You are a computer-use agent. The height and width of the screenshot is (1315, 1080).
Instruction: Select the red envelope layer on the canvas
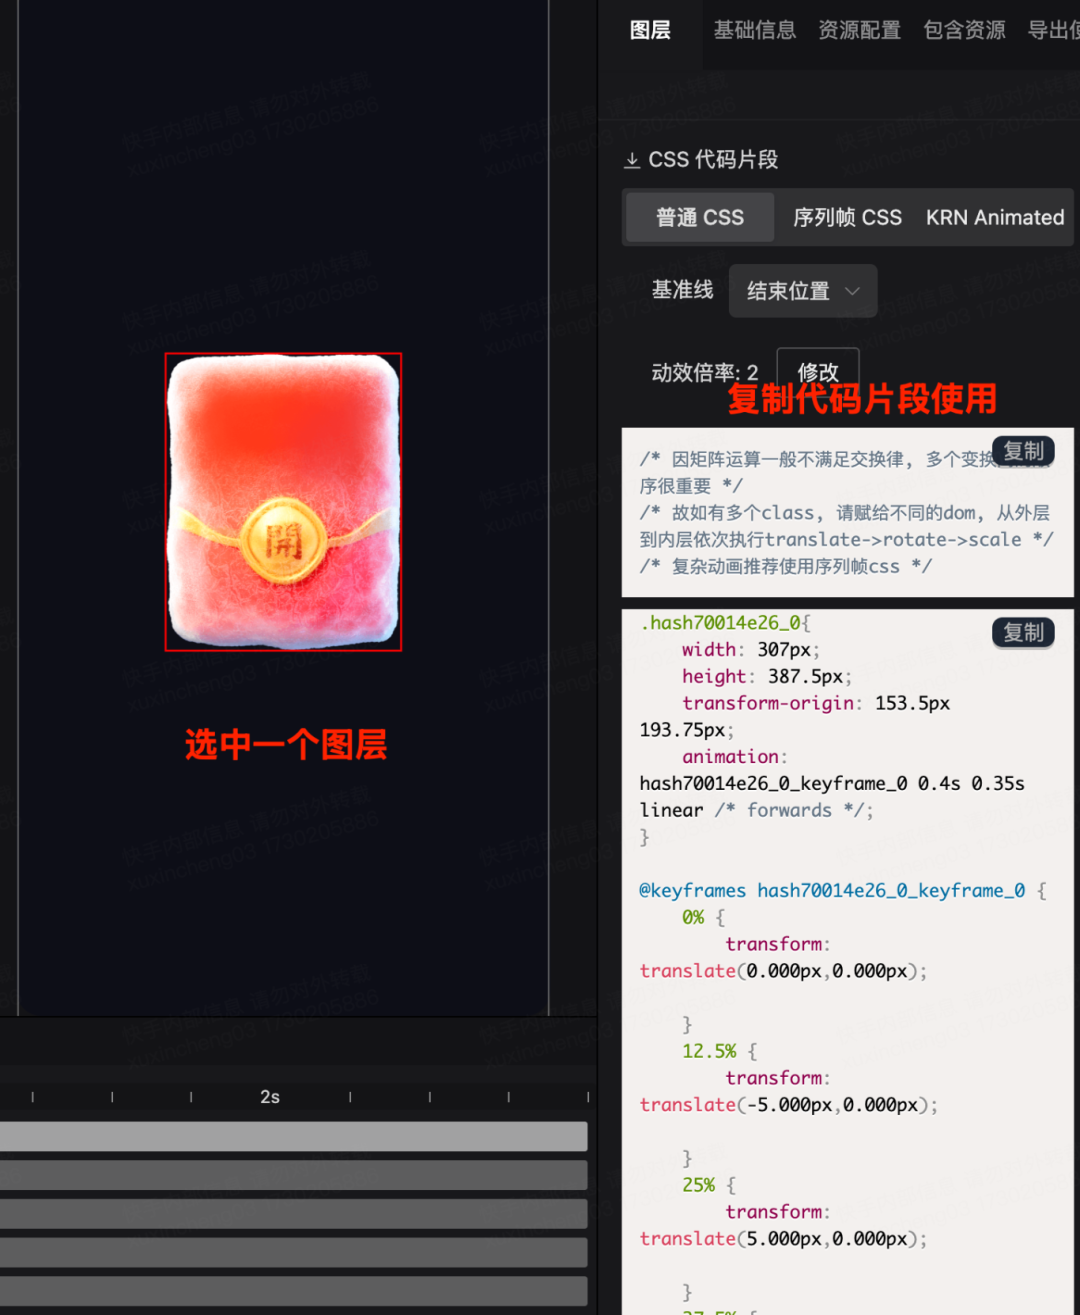[283, 502]
